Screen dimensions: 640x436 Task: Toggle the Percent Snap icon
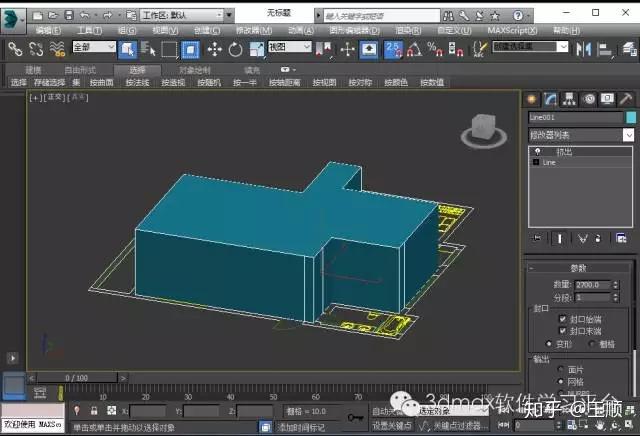point(435,49)
